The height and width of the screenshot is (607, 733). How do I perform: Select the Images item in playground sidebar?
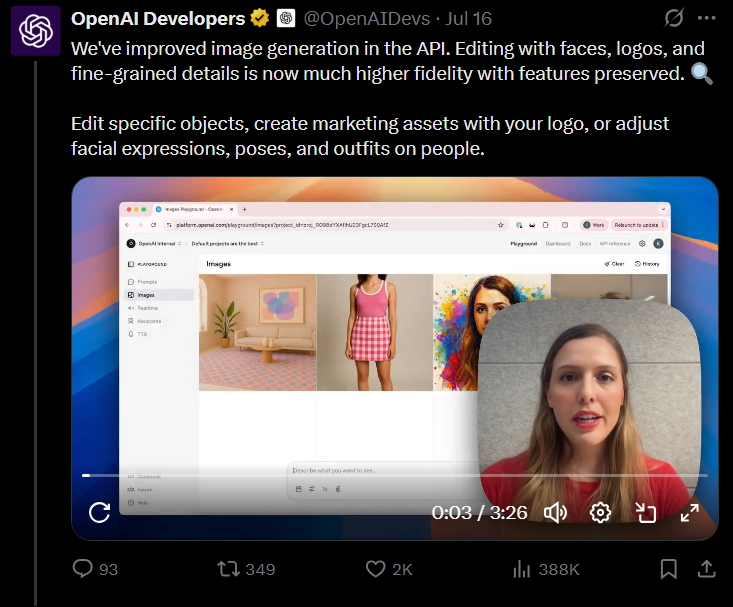click(160, 295)
